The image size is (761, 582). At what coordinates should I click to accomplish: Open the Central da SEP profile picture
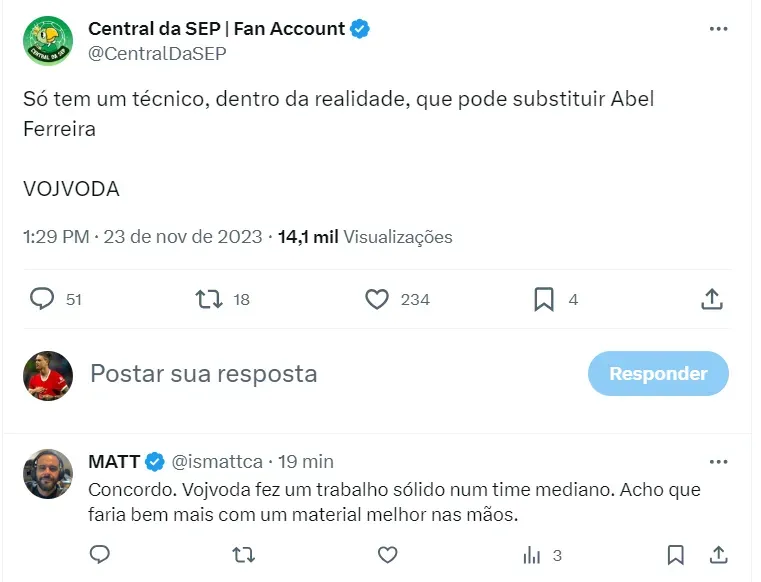[x=48, y=40]
